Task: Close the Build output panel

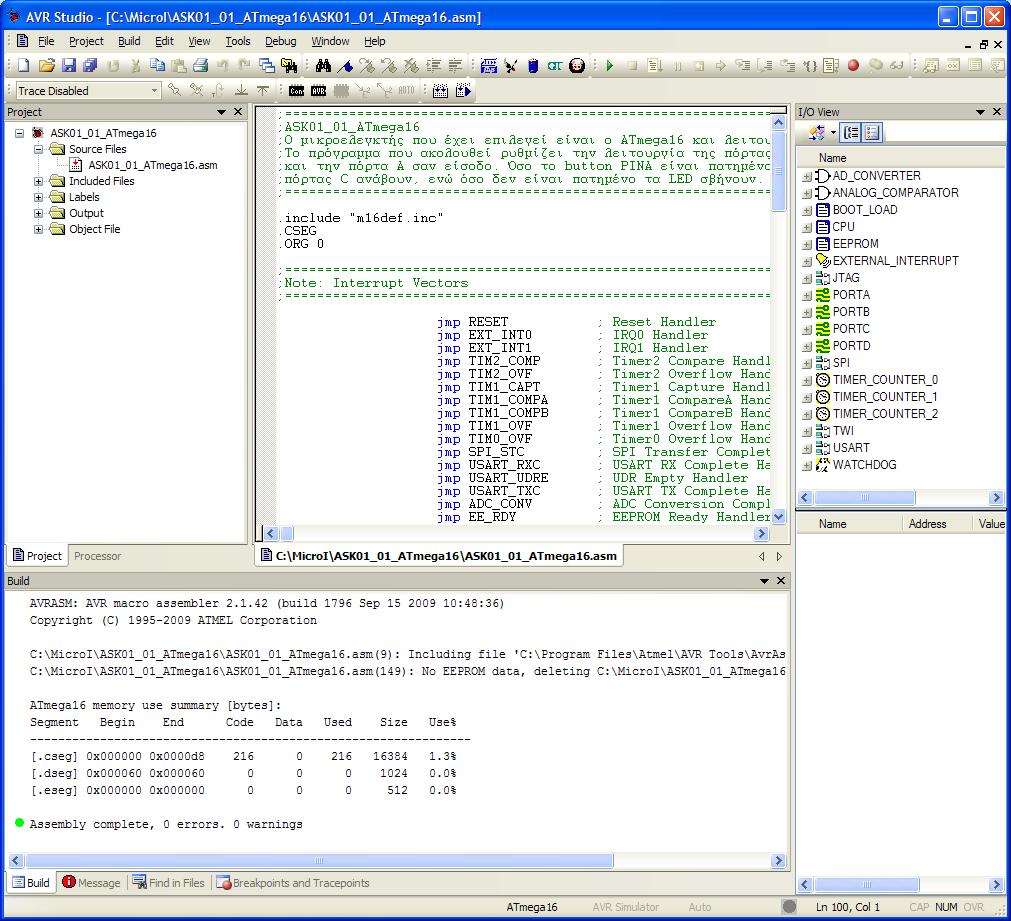Action: coord(781,581)
